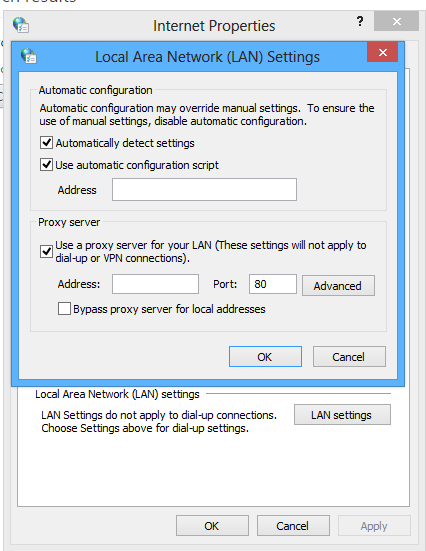
Task: Click the LAN Settings dialog globe icon
Action: pyautogui.click(x=28, y=56)
